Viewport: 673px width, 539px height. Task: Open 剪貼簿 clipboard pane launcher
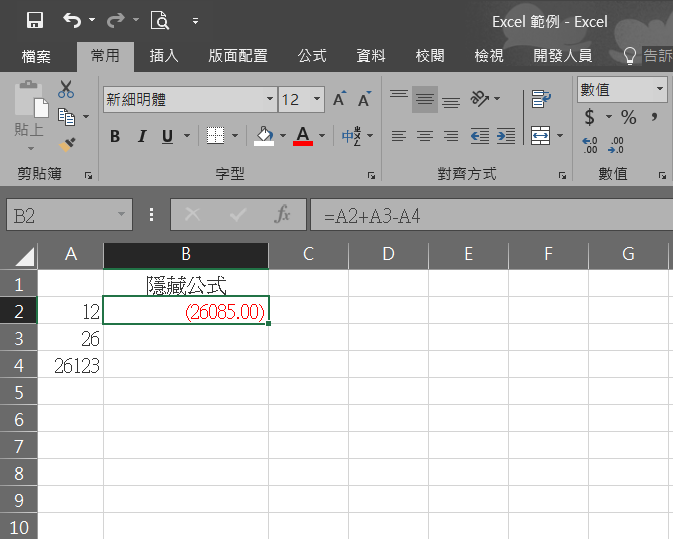pos(88,176)
